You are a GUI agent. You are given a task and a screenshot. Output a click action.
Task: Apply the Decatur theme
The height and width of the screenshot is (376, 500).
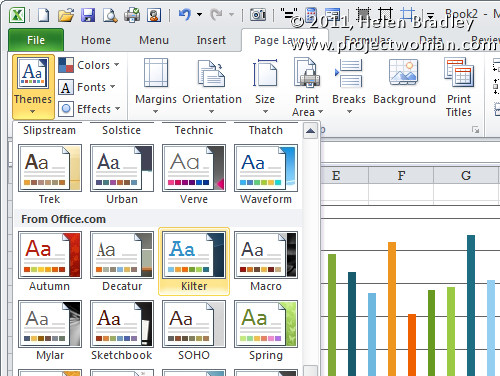(x=122, y=262)
